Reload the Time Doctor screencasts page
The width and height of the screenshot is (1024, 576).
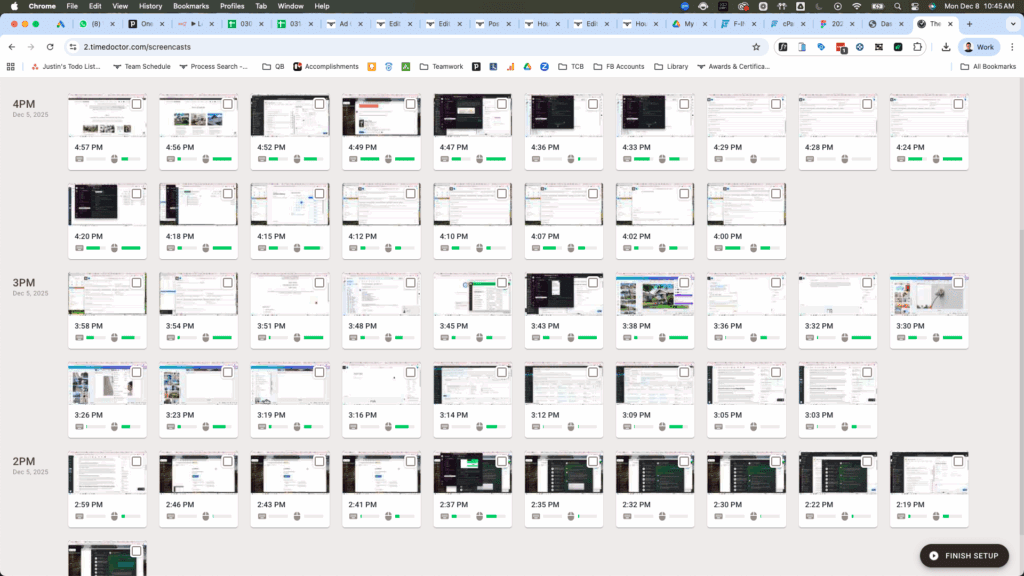click(50, 47)
